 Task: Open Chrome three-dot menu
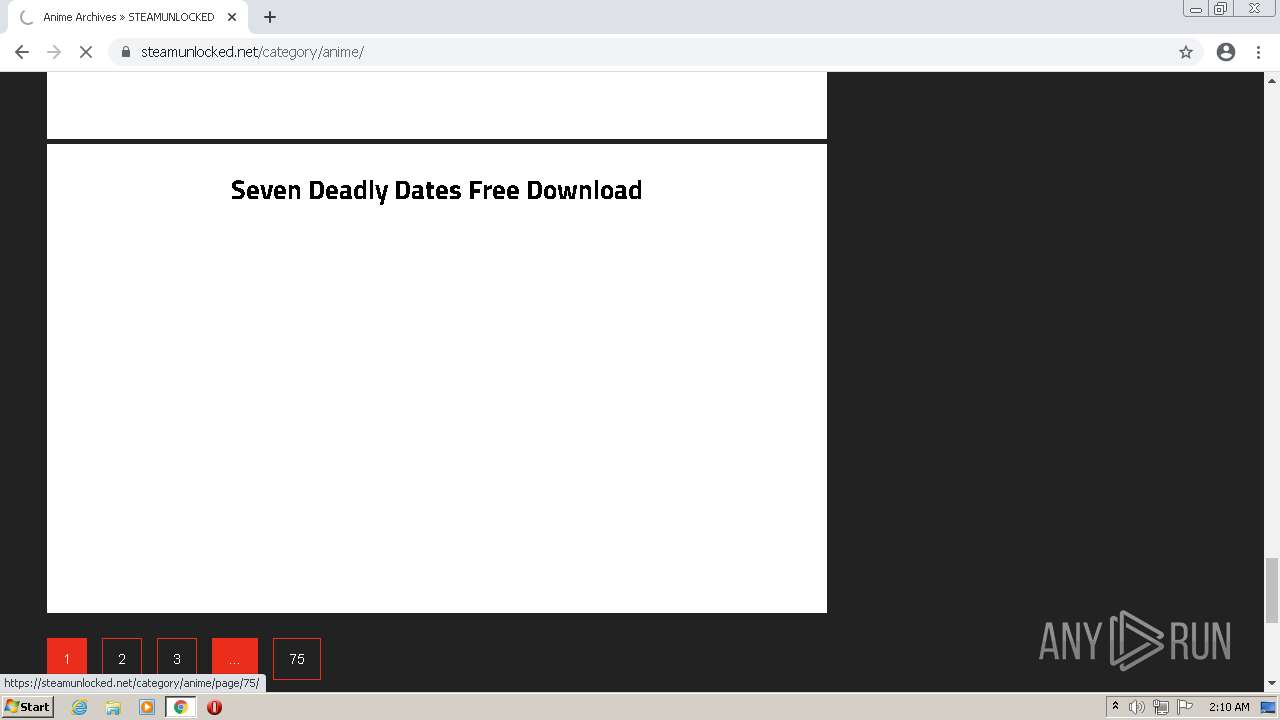[1259, 52]
